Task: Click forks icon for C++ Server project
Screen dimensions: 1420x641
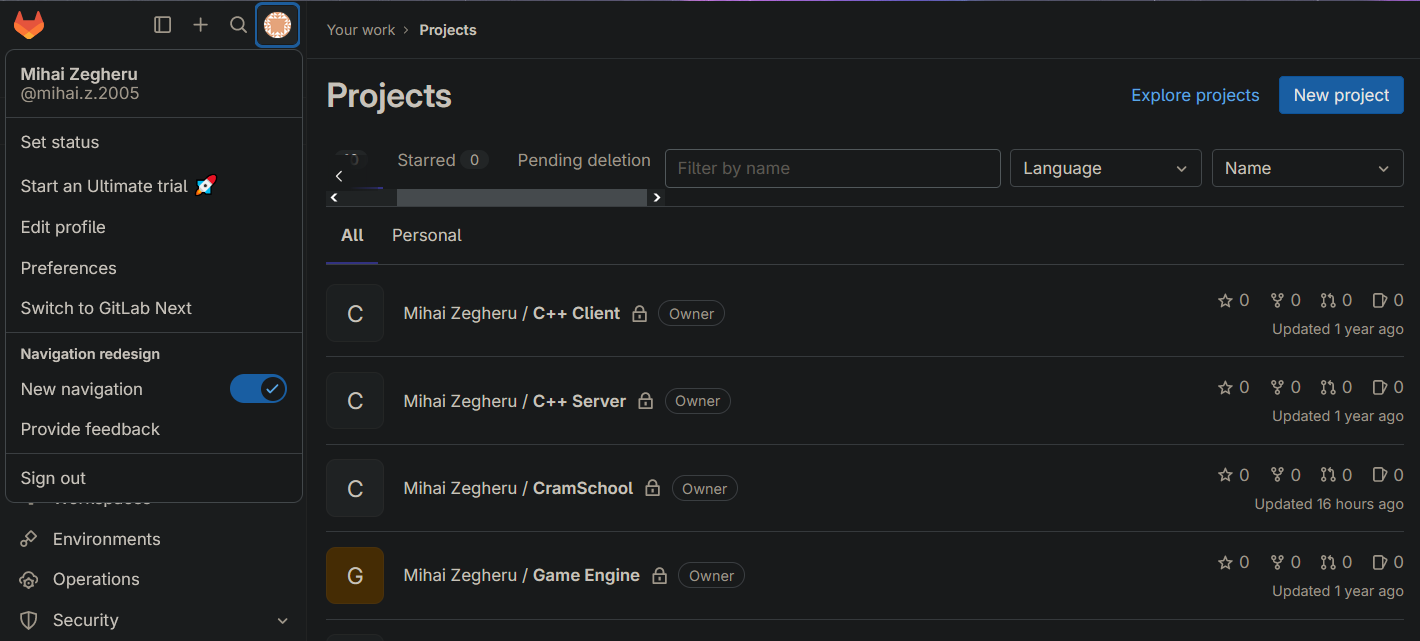Action: coord(1277,388)
